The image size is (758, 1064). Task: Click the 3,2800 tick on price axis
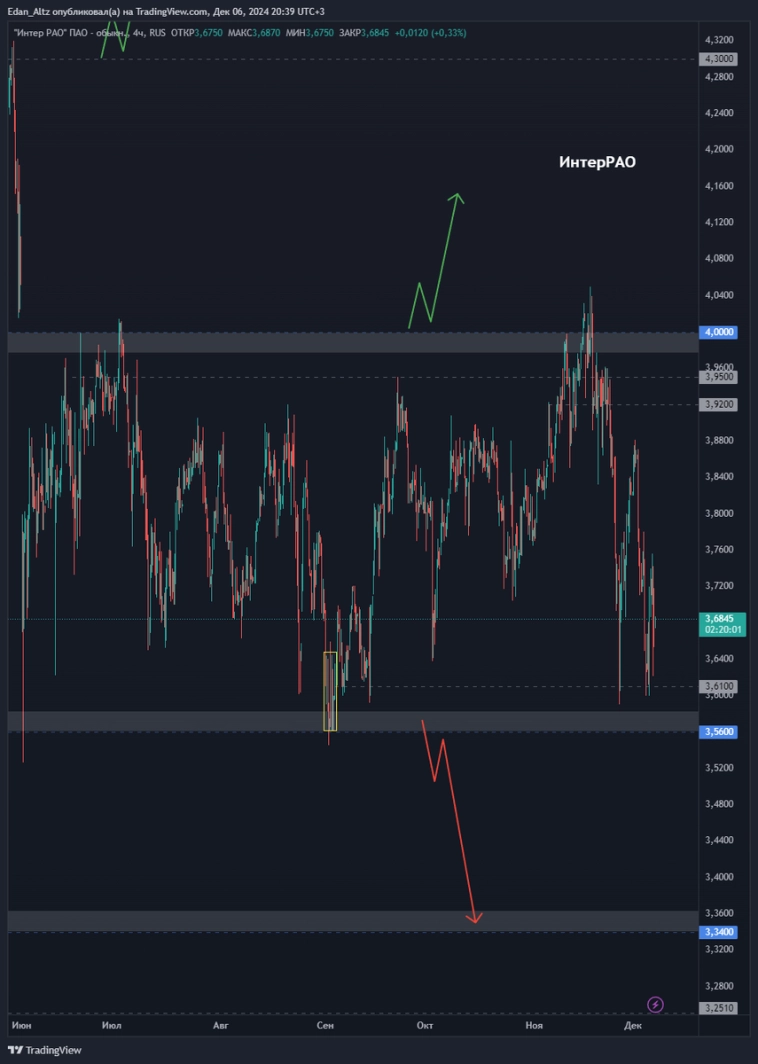coord(719,985)
